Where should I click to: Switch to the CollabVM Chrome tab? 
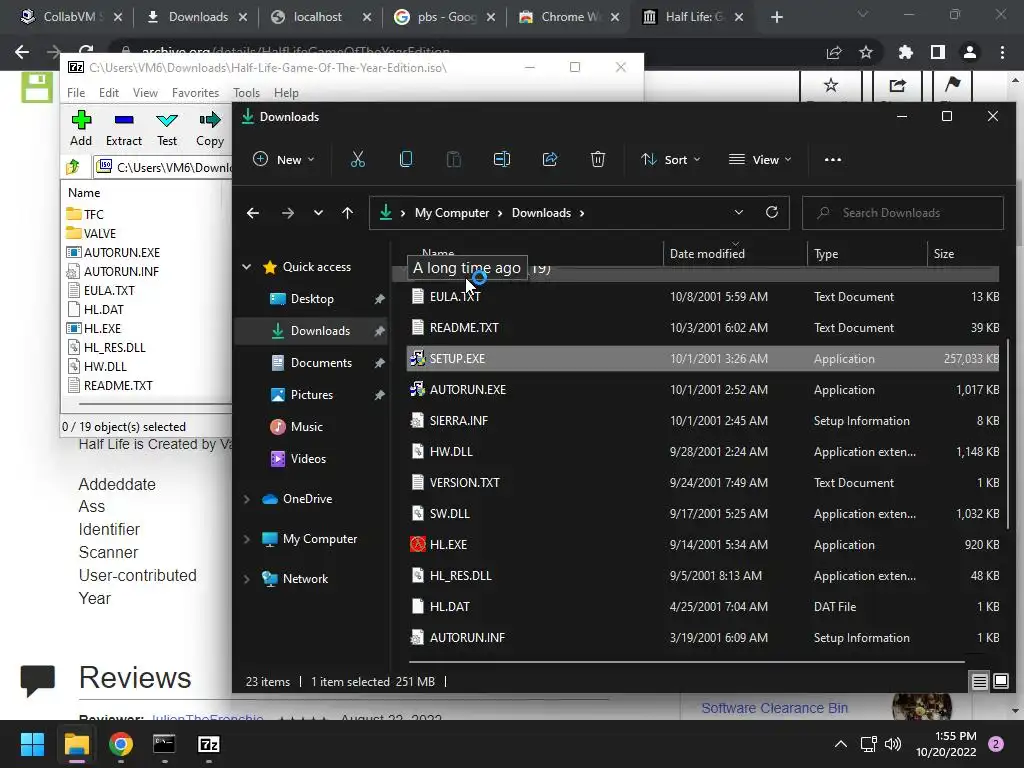pos(72,17)
